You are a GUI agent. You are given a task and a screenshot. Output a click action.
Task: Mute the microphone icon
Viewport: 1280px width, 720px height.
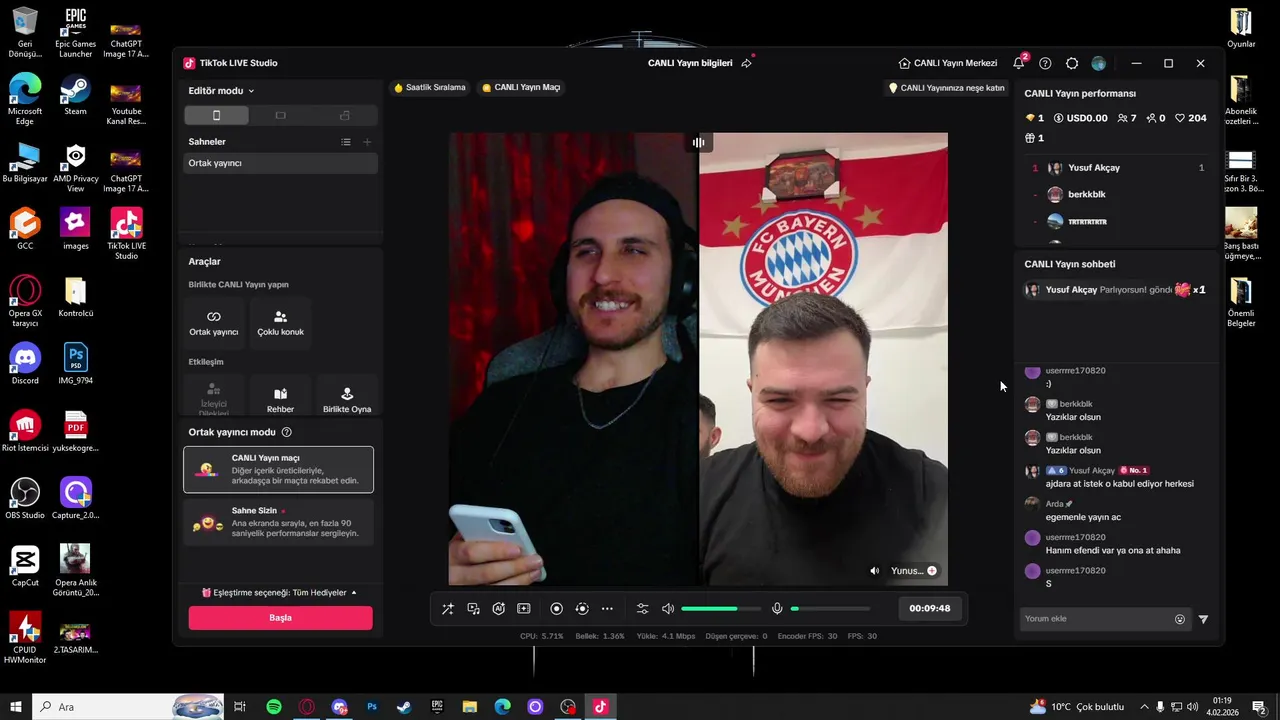[x=777, y=609]
